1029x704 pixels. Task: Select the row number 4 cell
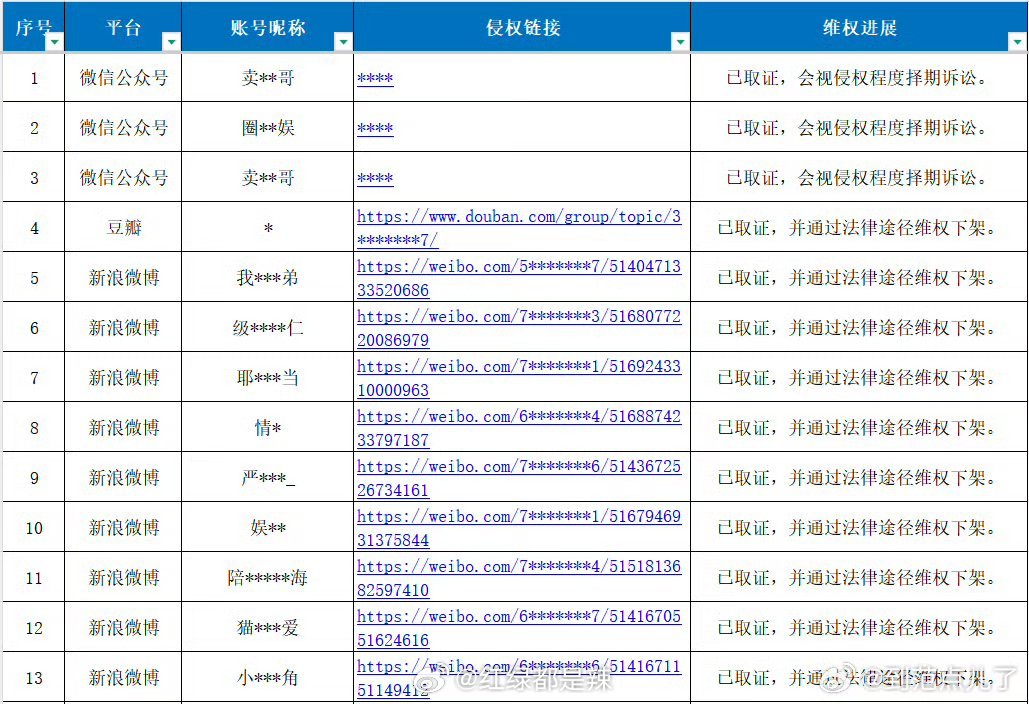point(33,228)
